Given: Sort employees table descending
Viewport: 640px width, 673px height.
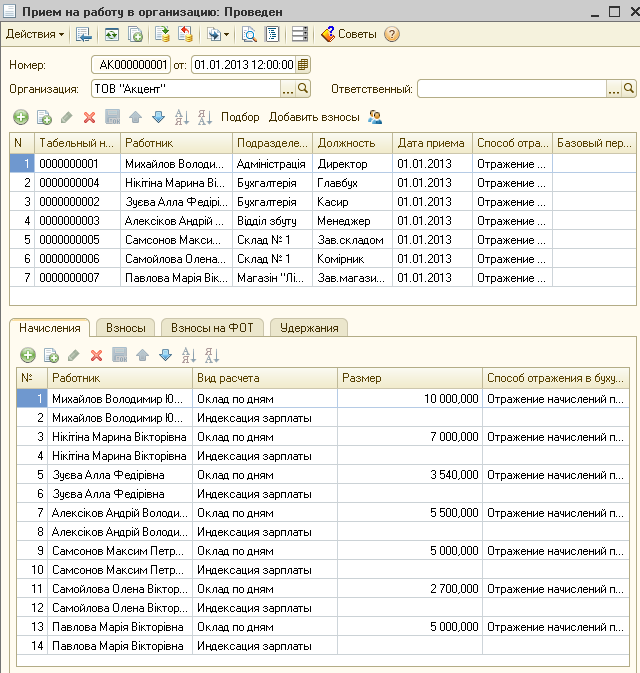Looking at the screenshot, I should (x=205, y=117).
